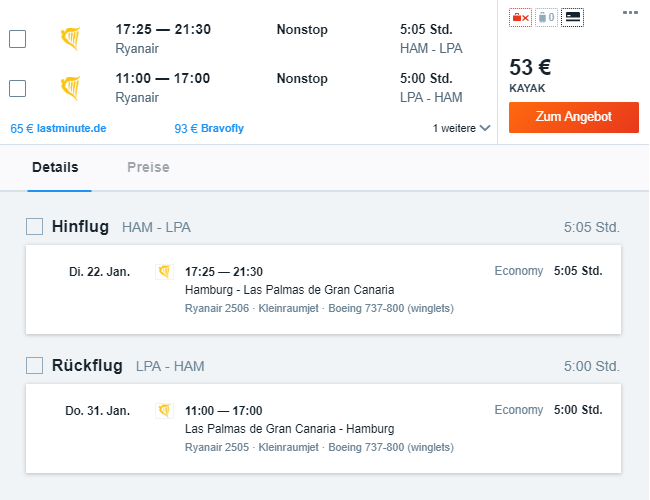The height and width of the screenshot is (500, 650).
Task: Click small Ryanair logo in Hinflug details
Action: (x=165, y=272)
